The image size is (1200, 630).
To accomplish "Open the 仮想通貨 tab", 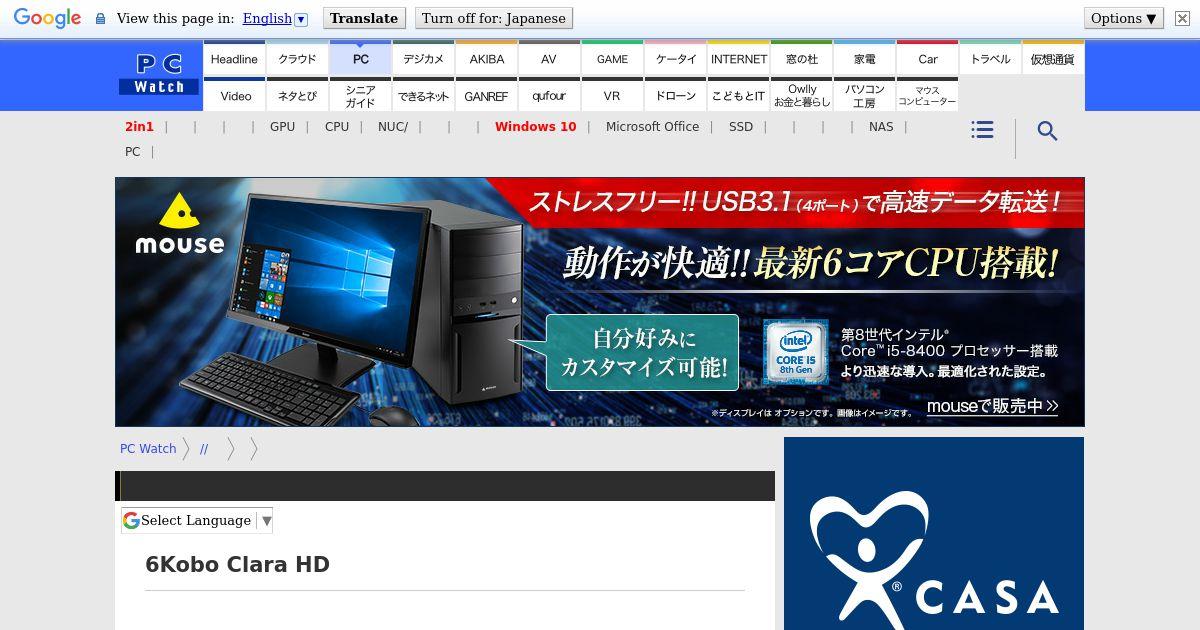I will point(1052,58).
